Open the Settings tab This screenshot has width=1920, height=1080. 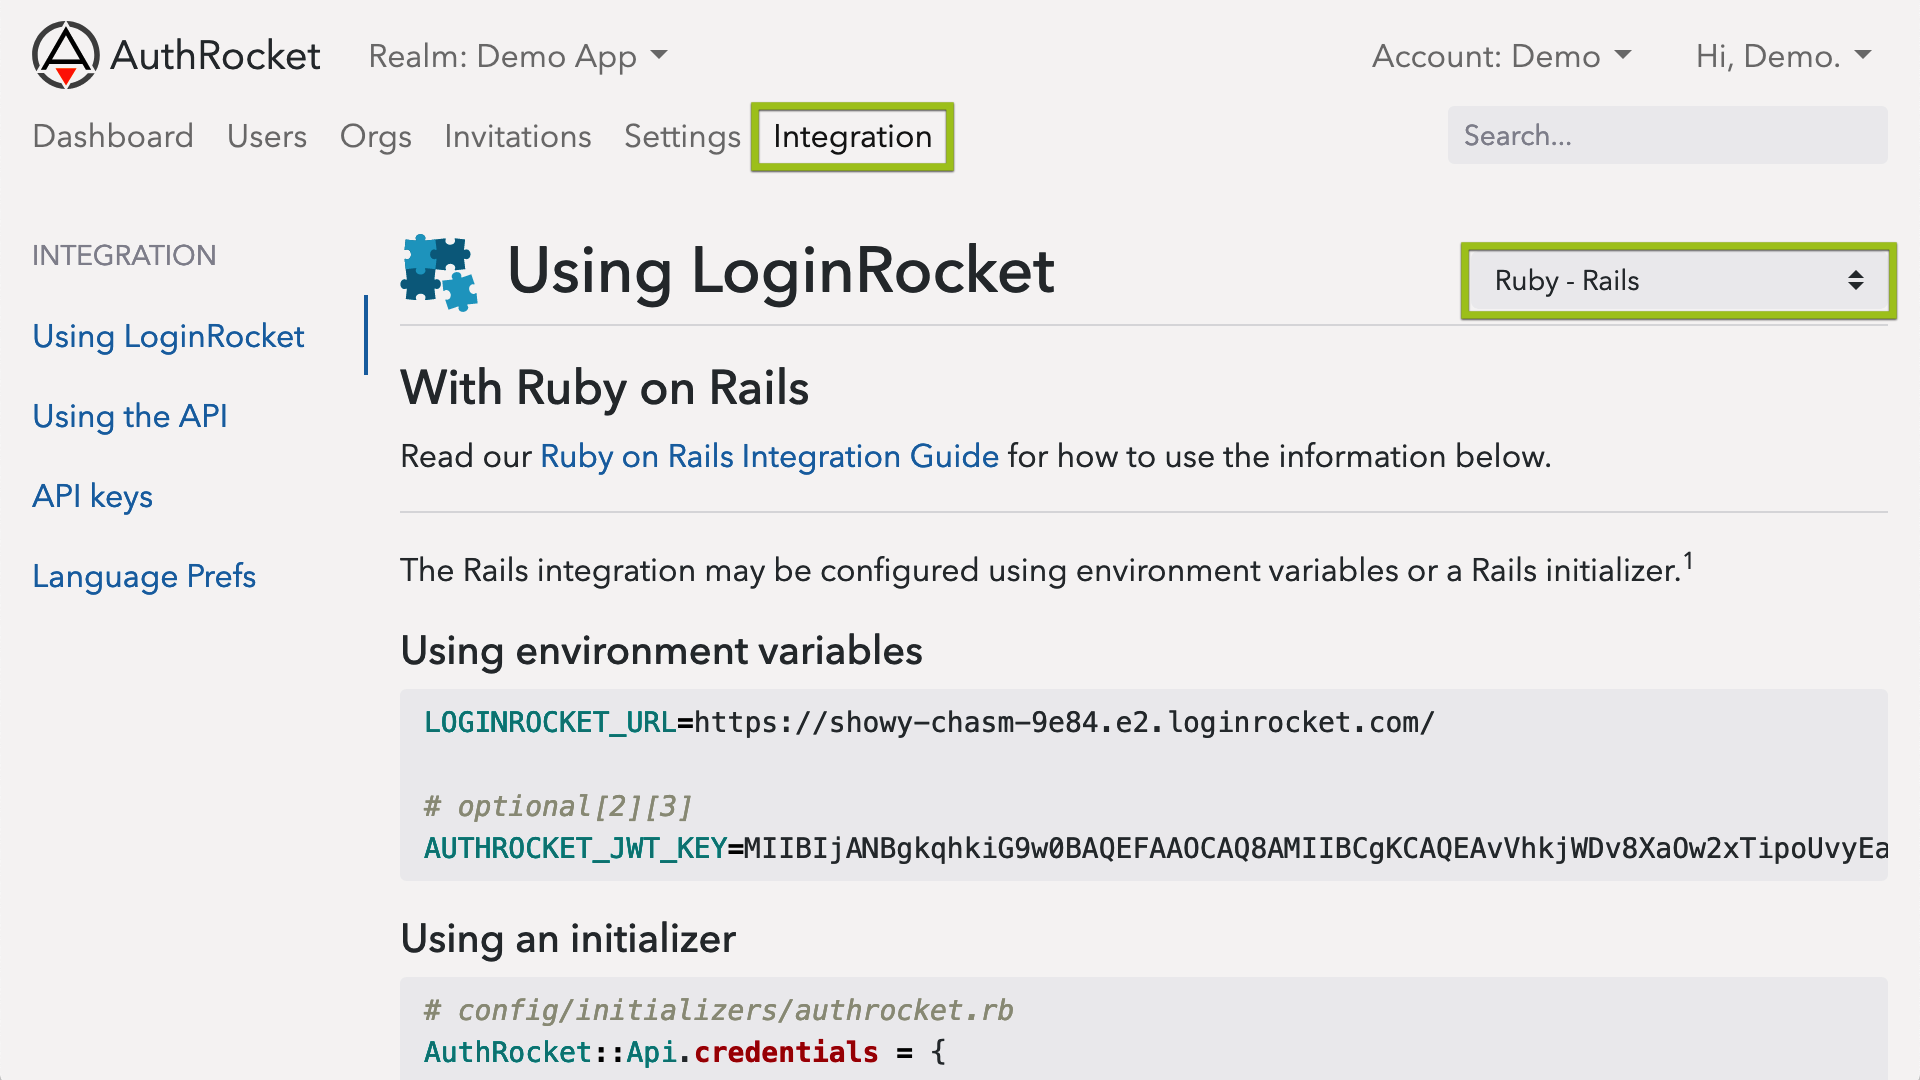pyautogui.click(x=683, y=137)
